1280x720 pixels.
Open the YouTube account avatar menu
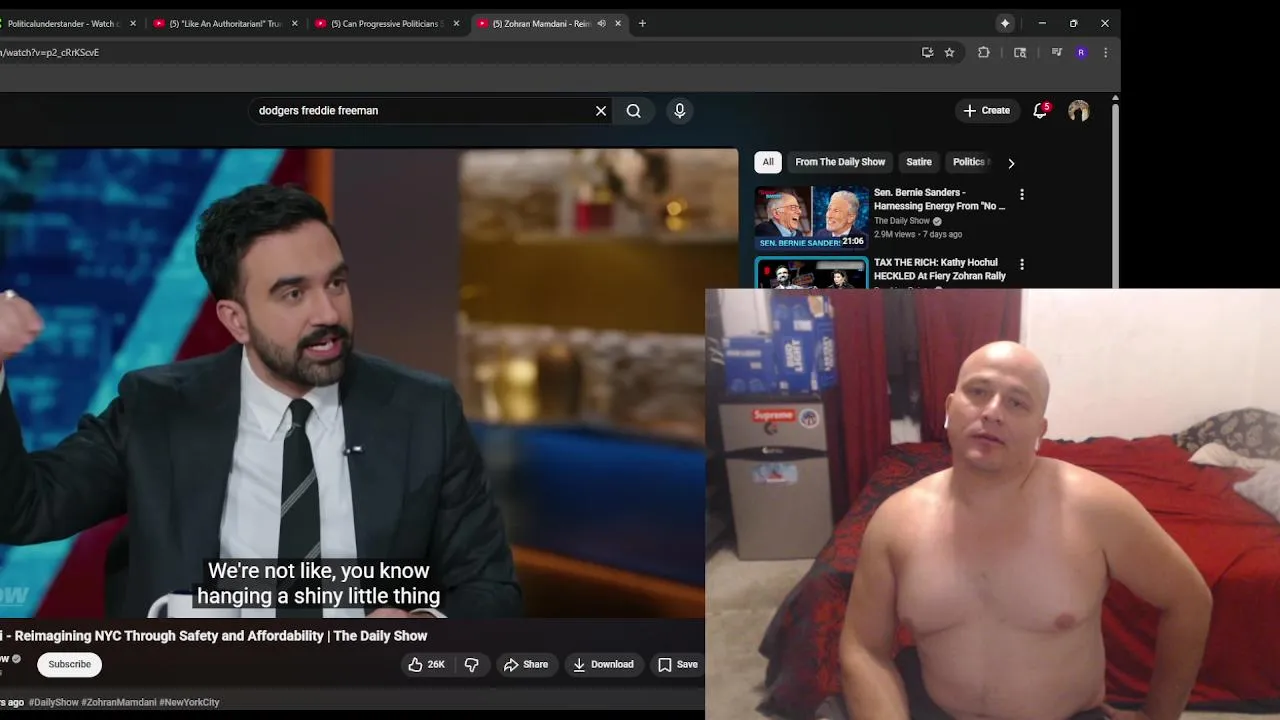pyautogui.click(x=1078, y=111)
